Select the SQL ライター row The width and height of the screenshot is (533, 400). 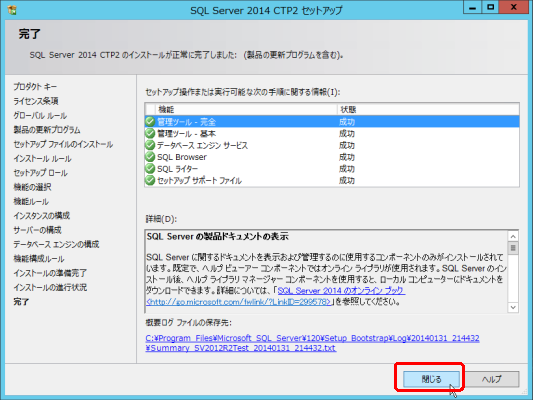click(x=332, y=169)
